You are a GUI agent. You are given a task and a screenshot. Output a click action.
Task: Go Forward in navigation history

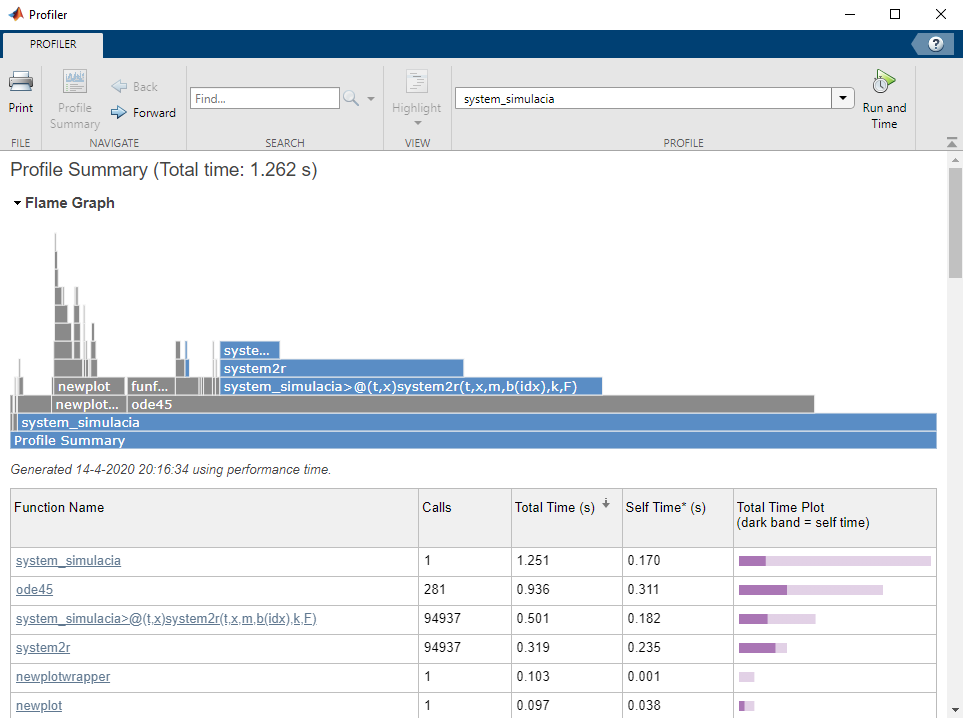coord(143,112)
